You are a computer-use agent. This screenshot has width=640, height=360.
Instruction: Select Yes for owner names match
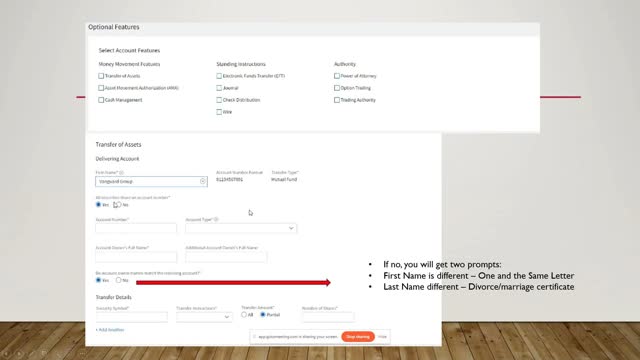98,280
